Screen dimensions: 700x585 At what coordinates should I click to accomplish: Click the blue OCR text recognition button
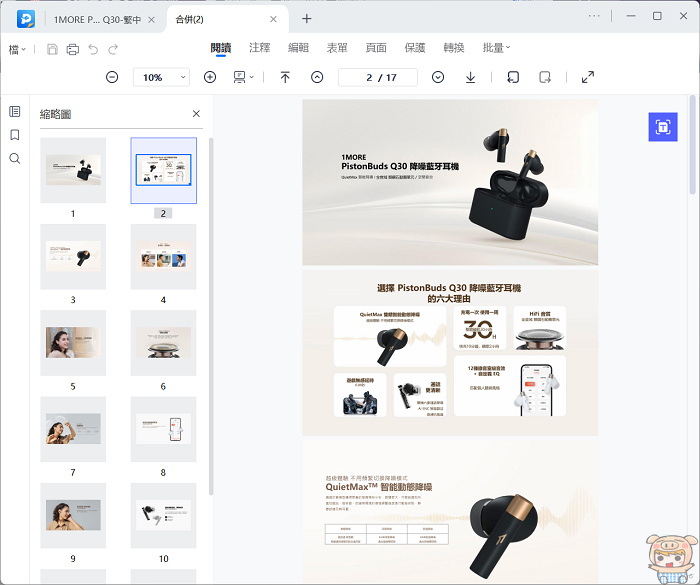(663, 127)
